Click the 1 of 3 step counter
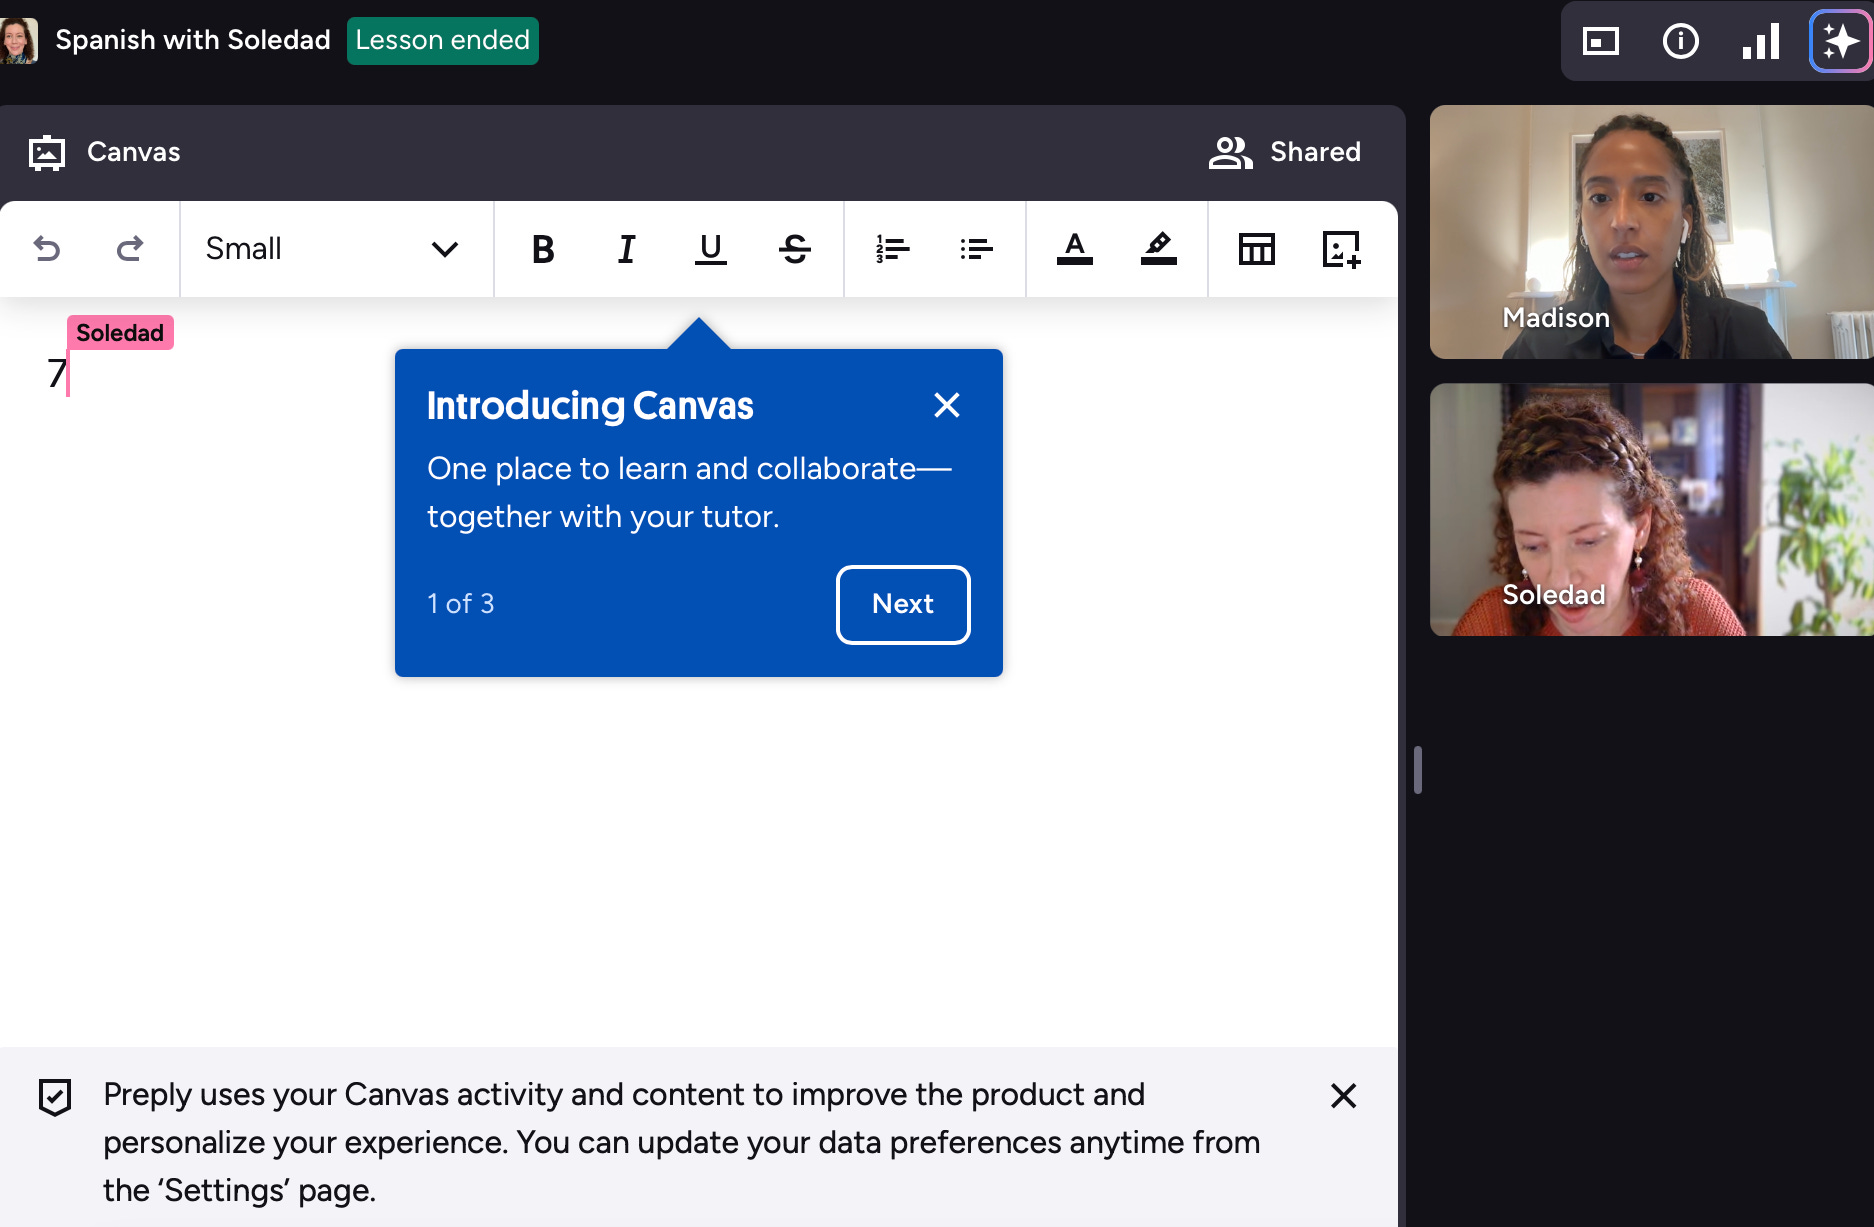1874x1227 pixels. pyautogui.click(x=461, y=604)
